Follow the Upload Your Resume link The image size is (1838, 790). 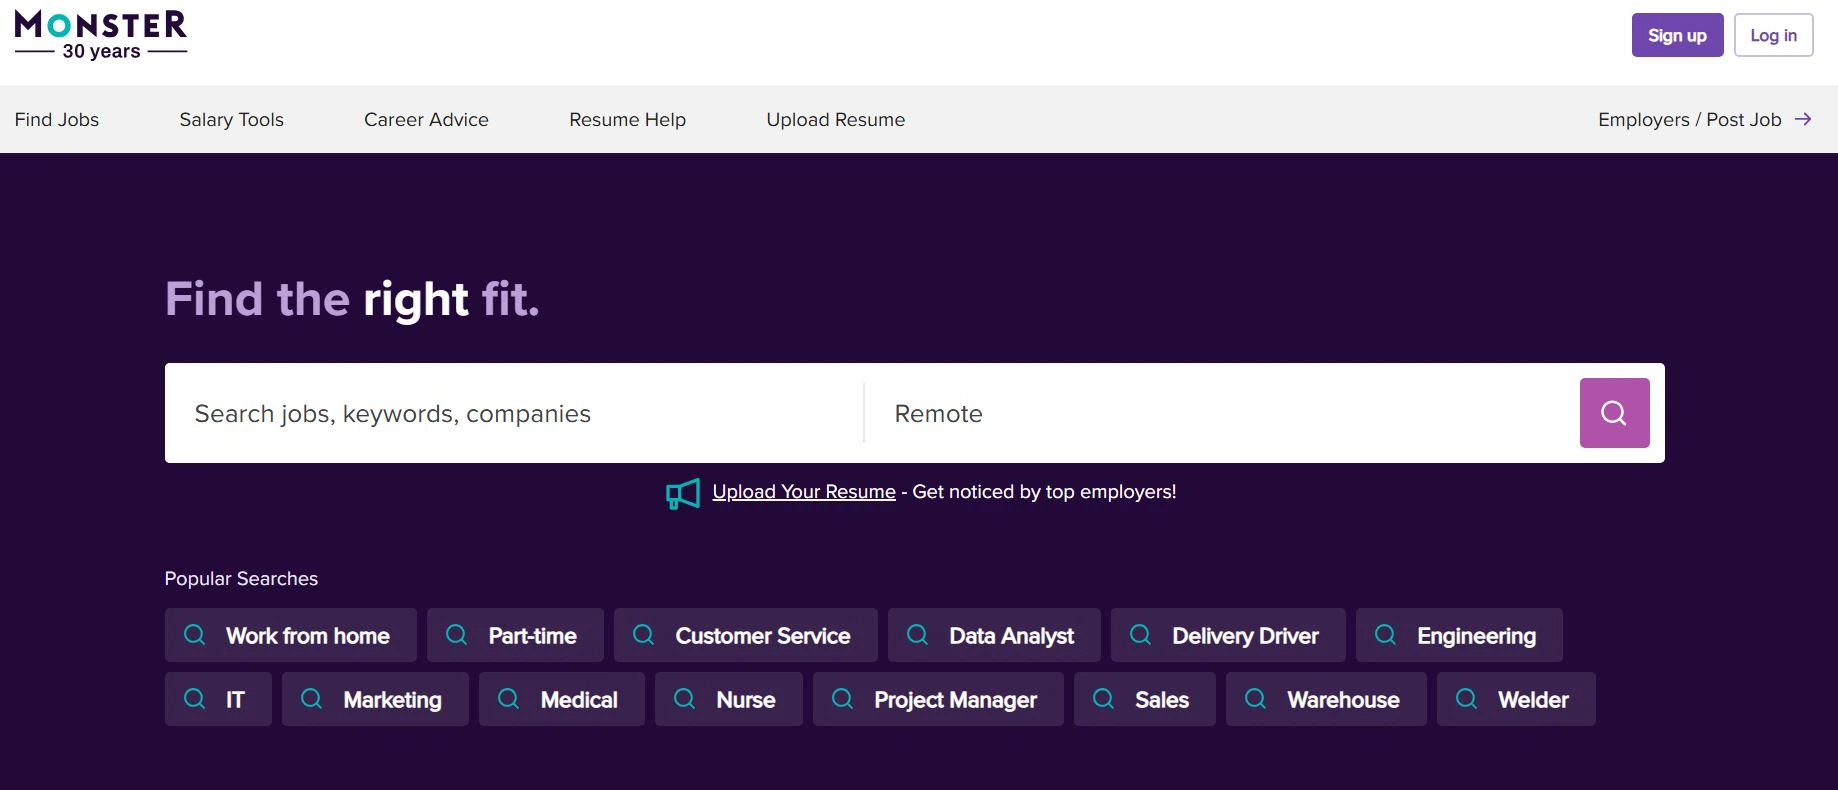[803, 492]
